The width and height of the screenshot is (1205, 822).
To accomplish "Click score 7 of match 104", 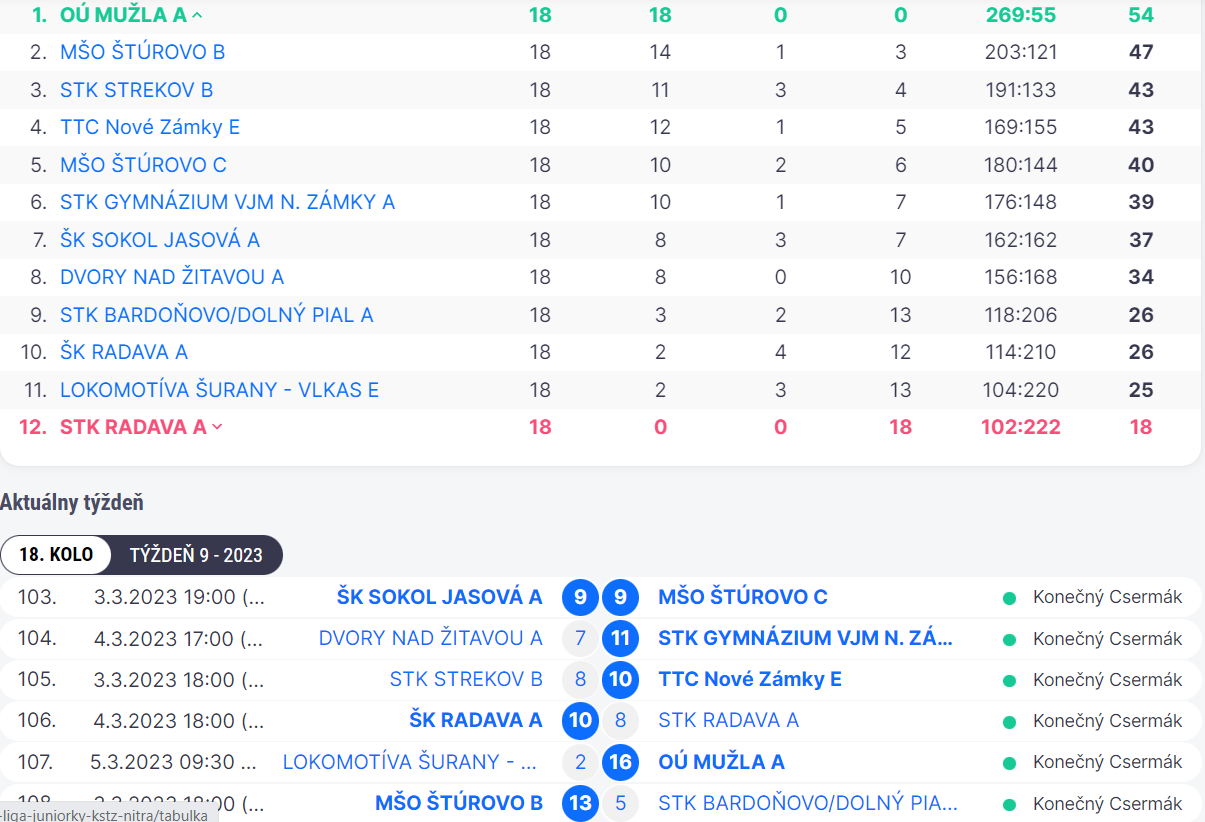I will point(580,639).
